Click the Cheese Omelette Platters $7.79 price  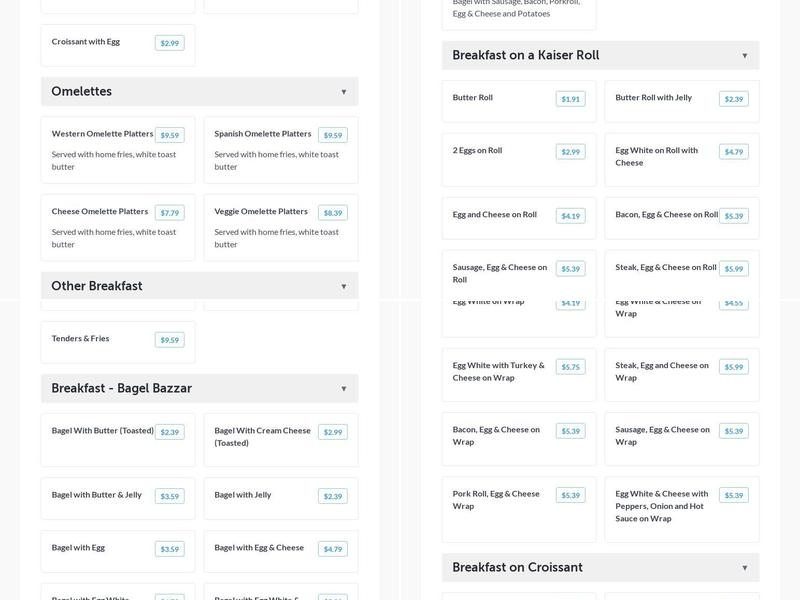click(169, 213)
